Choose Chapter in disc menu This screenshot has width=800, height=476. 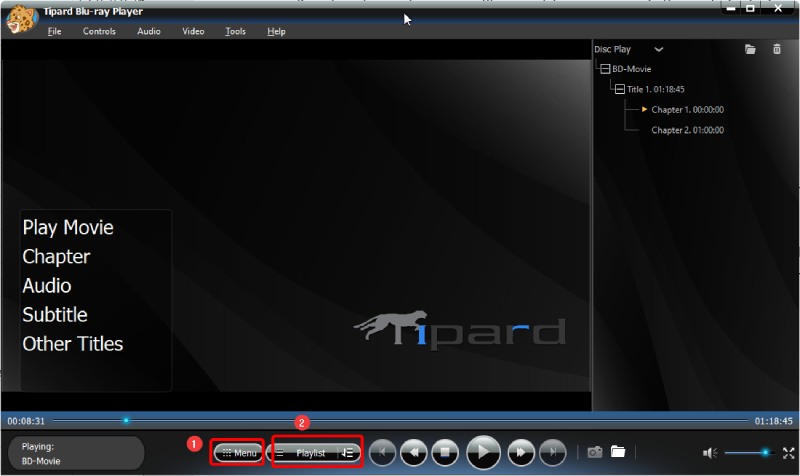(56, 257)
